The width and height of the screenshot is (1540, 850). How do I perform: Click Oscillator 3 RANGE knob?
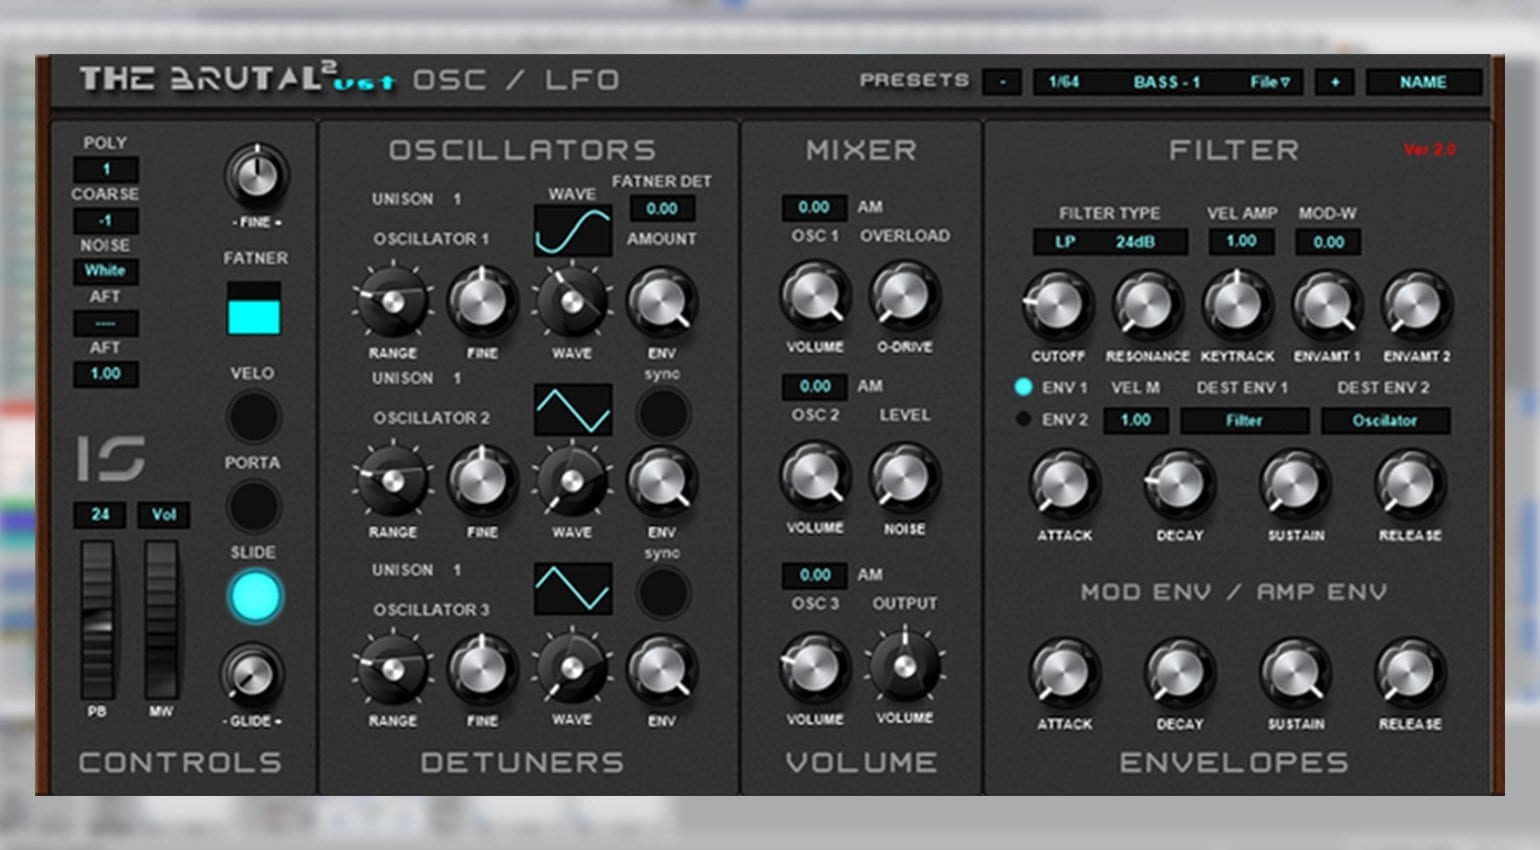coord(392,669)
